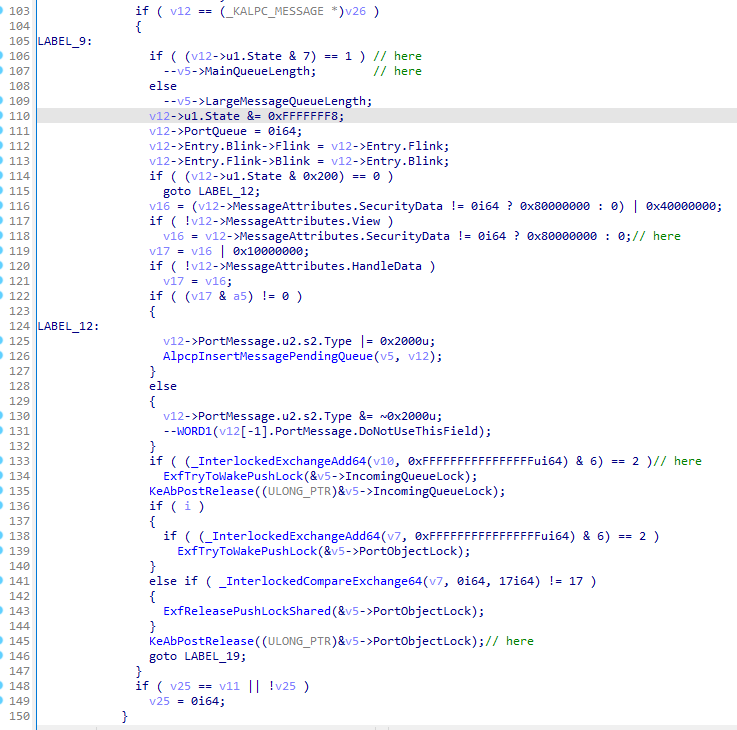
Task: Click _InterlockedExchangeAdd64 on line 138
Action: pyautogui.click(x=292, y=536)
